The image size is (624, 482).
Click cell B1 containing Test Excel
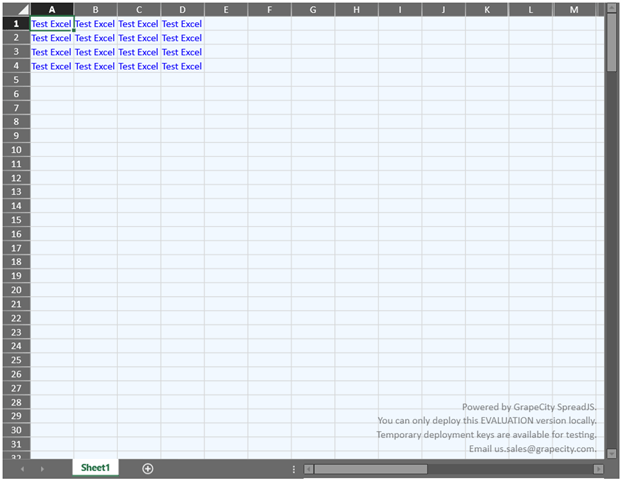[x=96, y=24]
